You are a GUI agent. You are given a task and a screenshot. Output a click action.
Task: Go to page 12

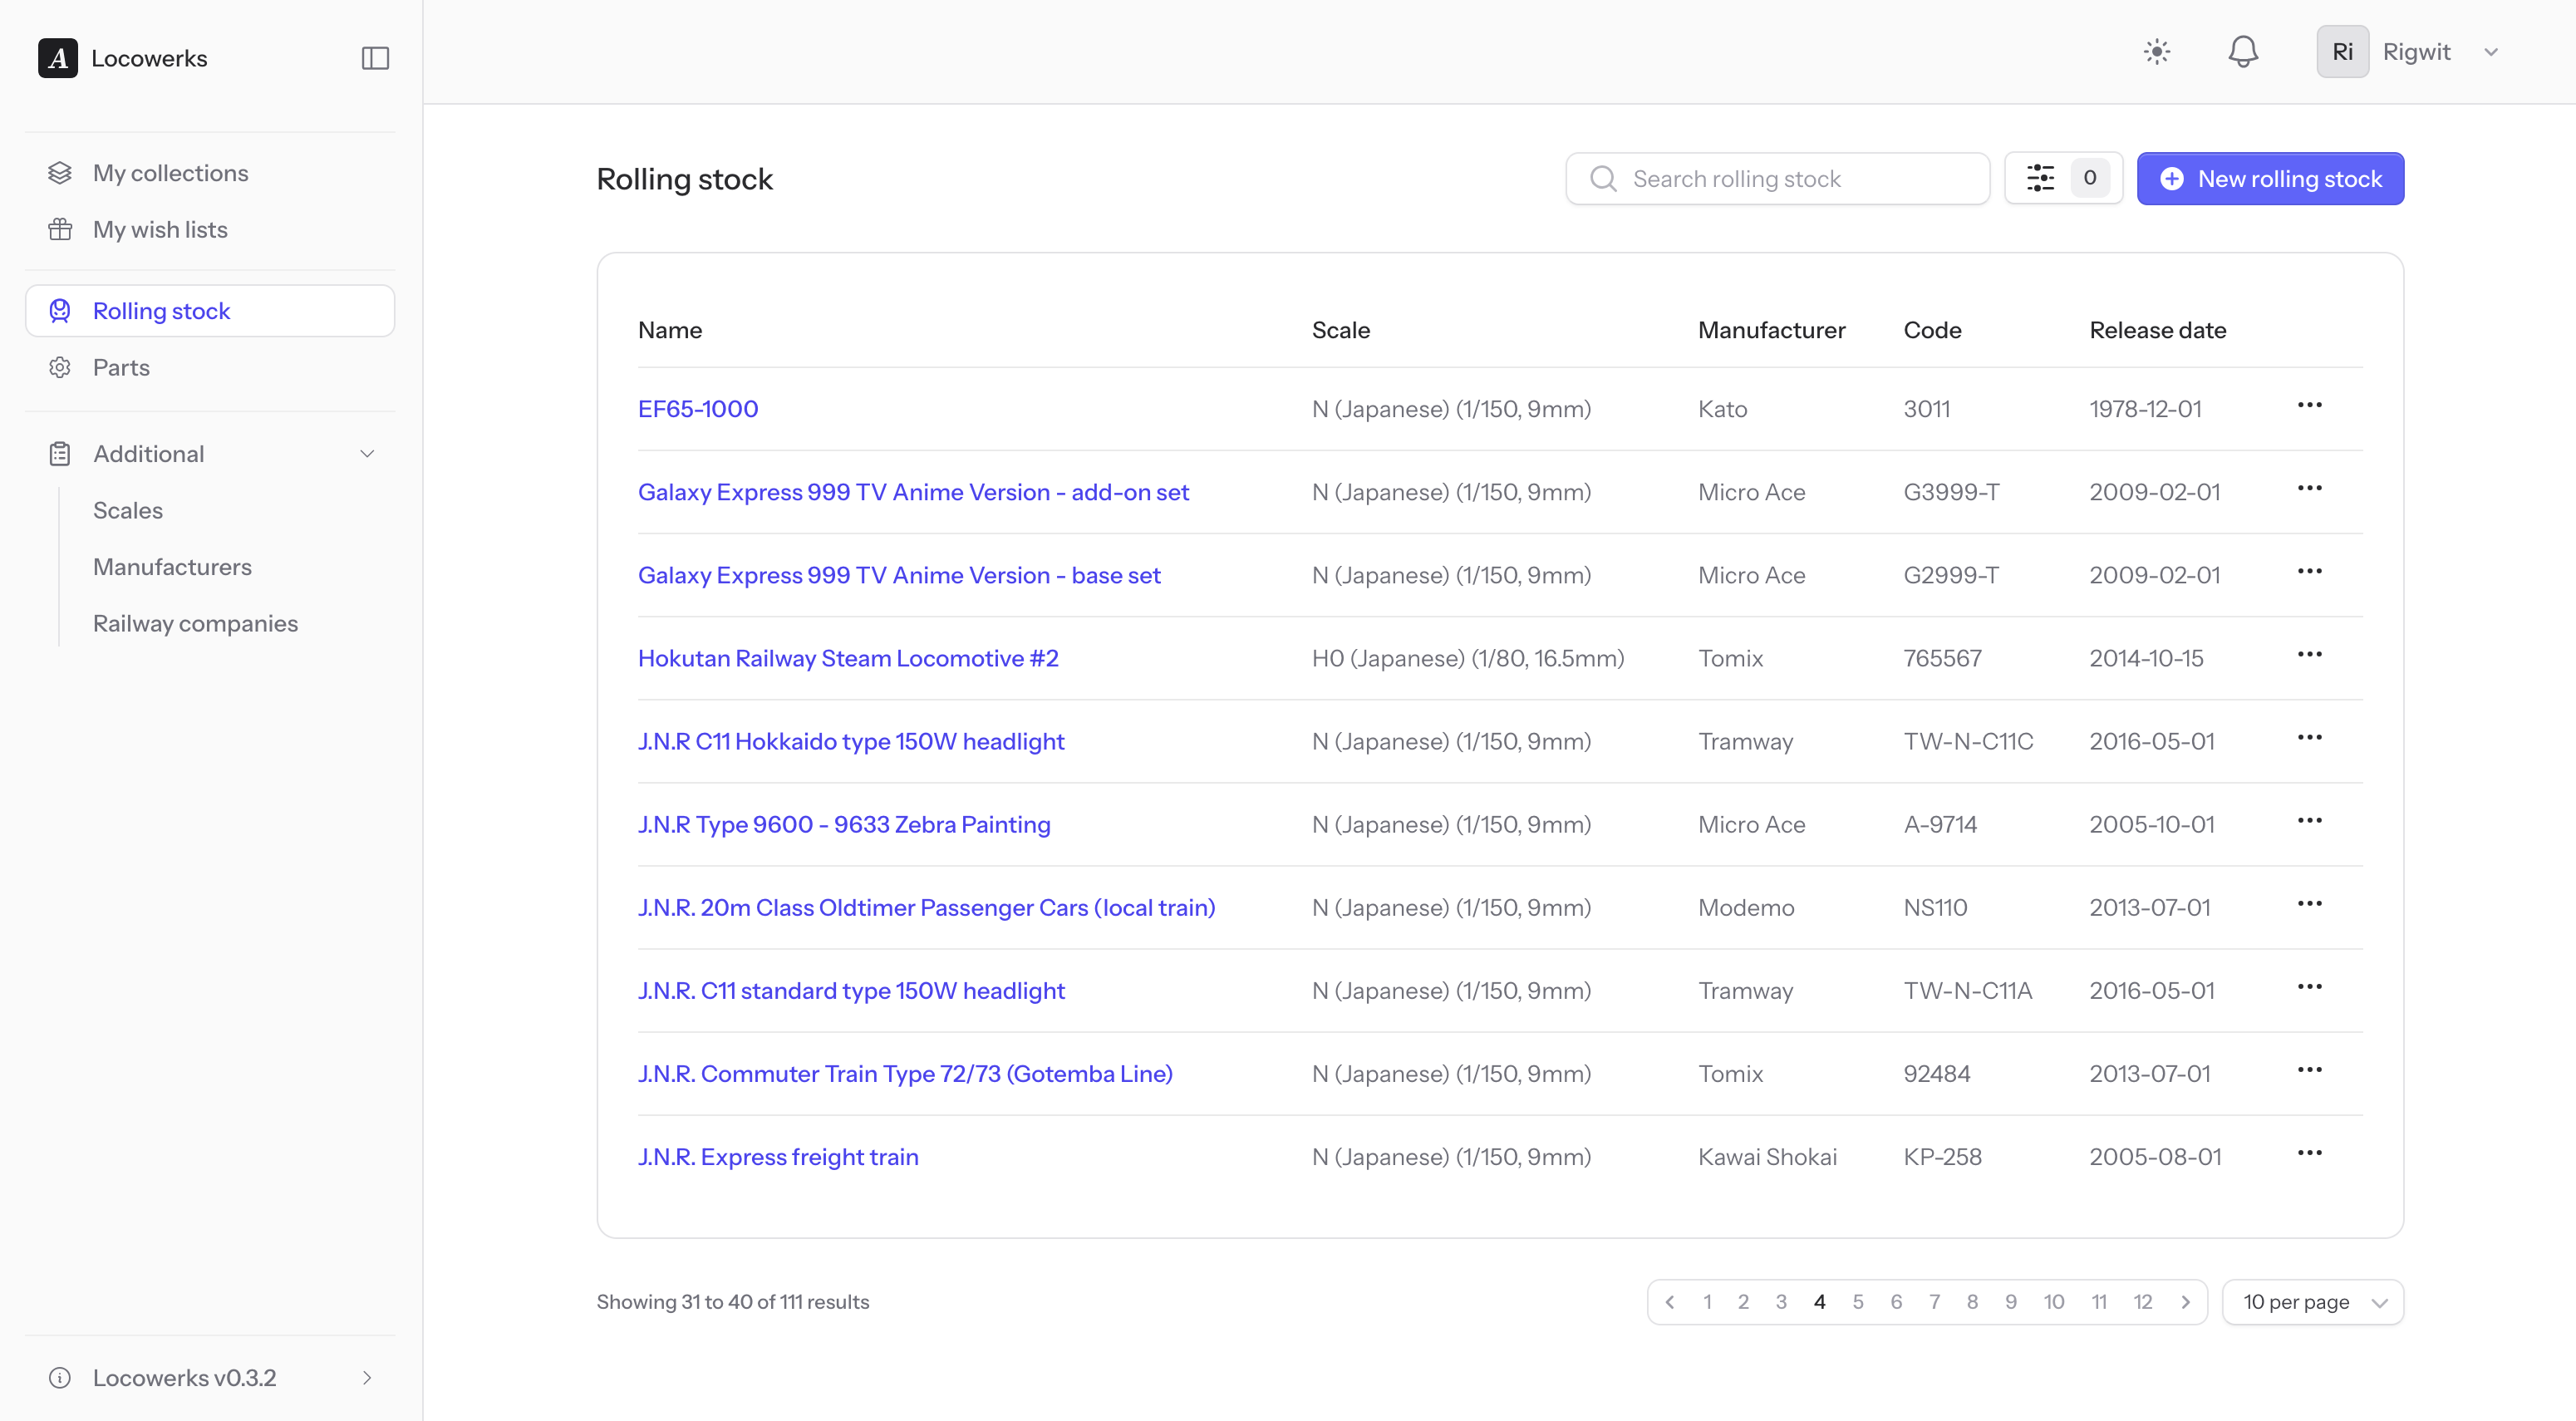[2142, 1302]
